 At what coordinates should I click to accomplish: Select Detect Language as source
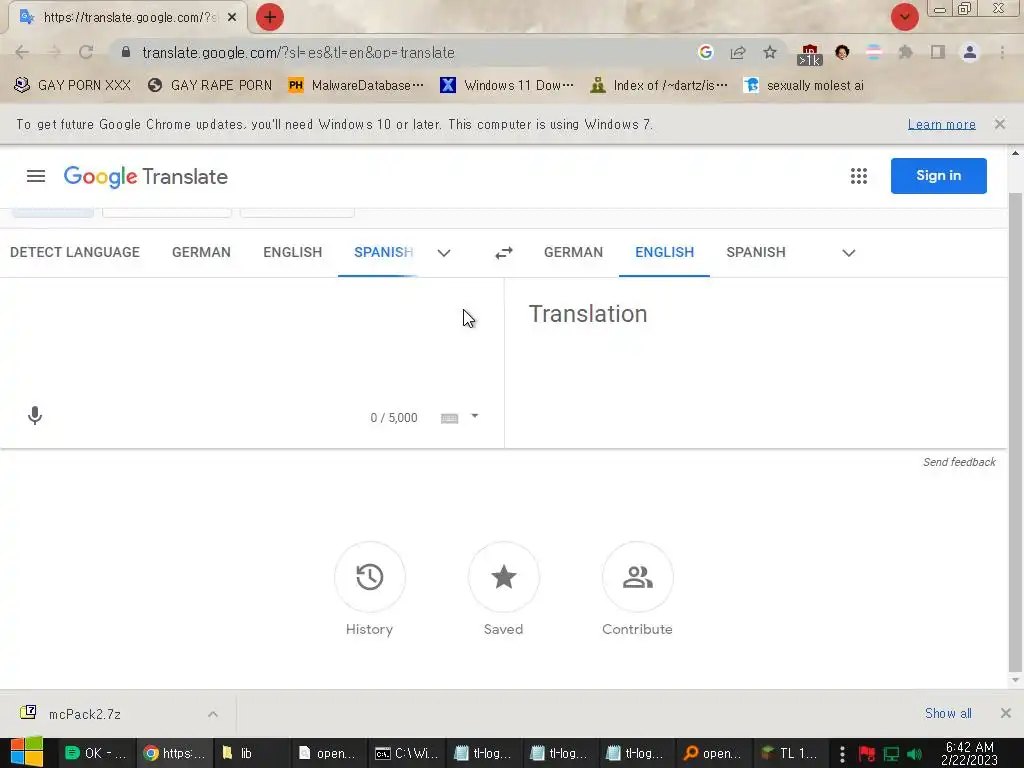point(75,252)
